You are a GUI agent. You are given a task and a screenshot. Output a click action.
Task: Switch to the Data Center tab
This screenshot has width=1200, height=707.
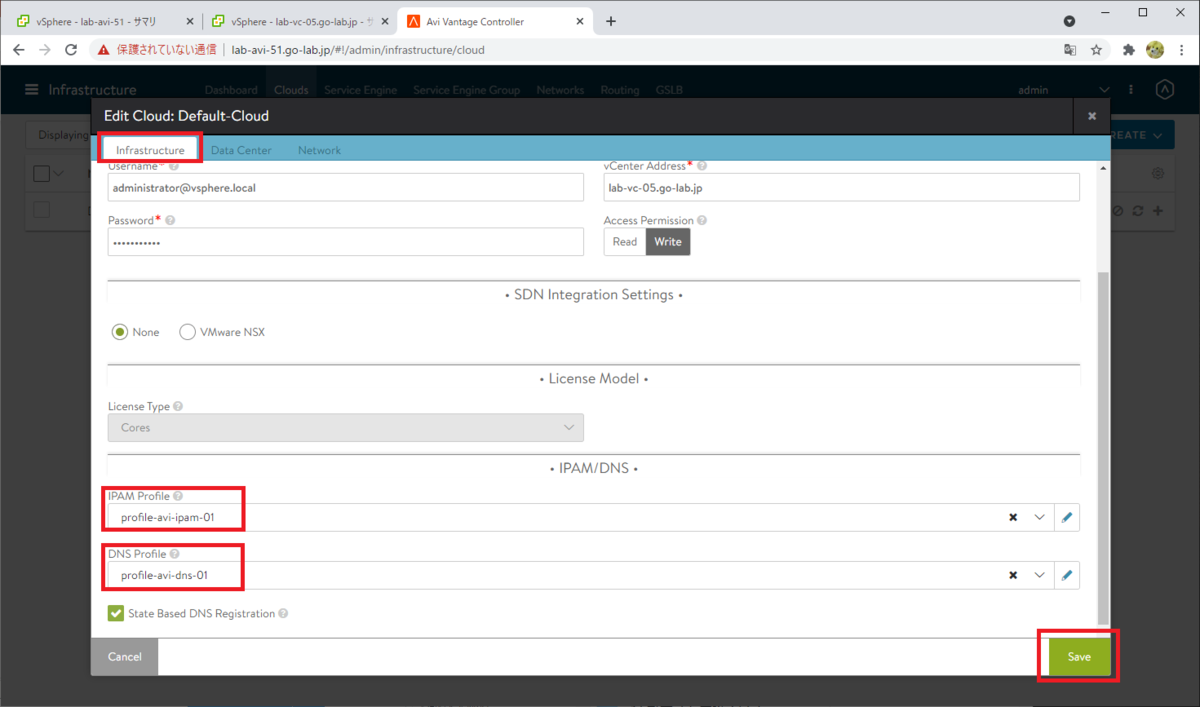point(241,150)
